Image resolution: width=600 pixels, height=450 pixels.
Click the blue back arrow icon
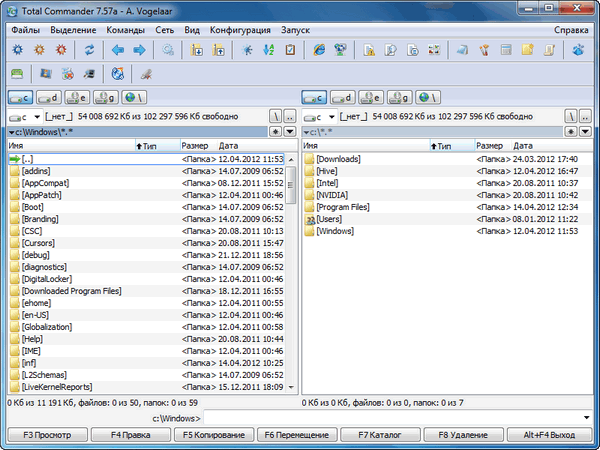[x=117, y=49]
